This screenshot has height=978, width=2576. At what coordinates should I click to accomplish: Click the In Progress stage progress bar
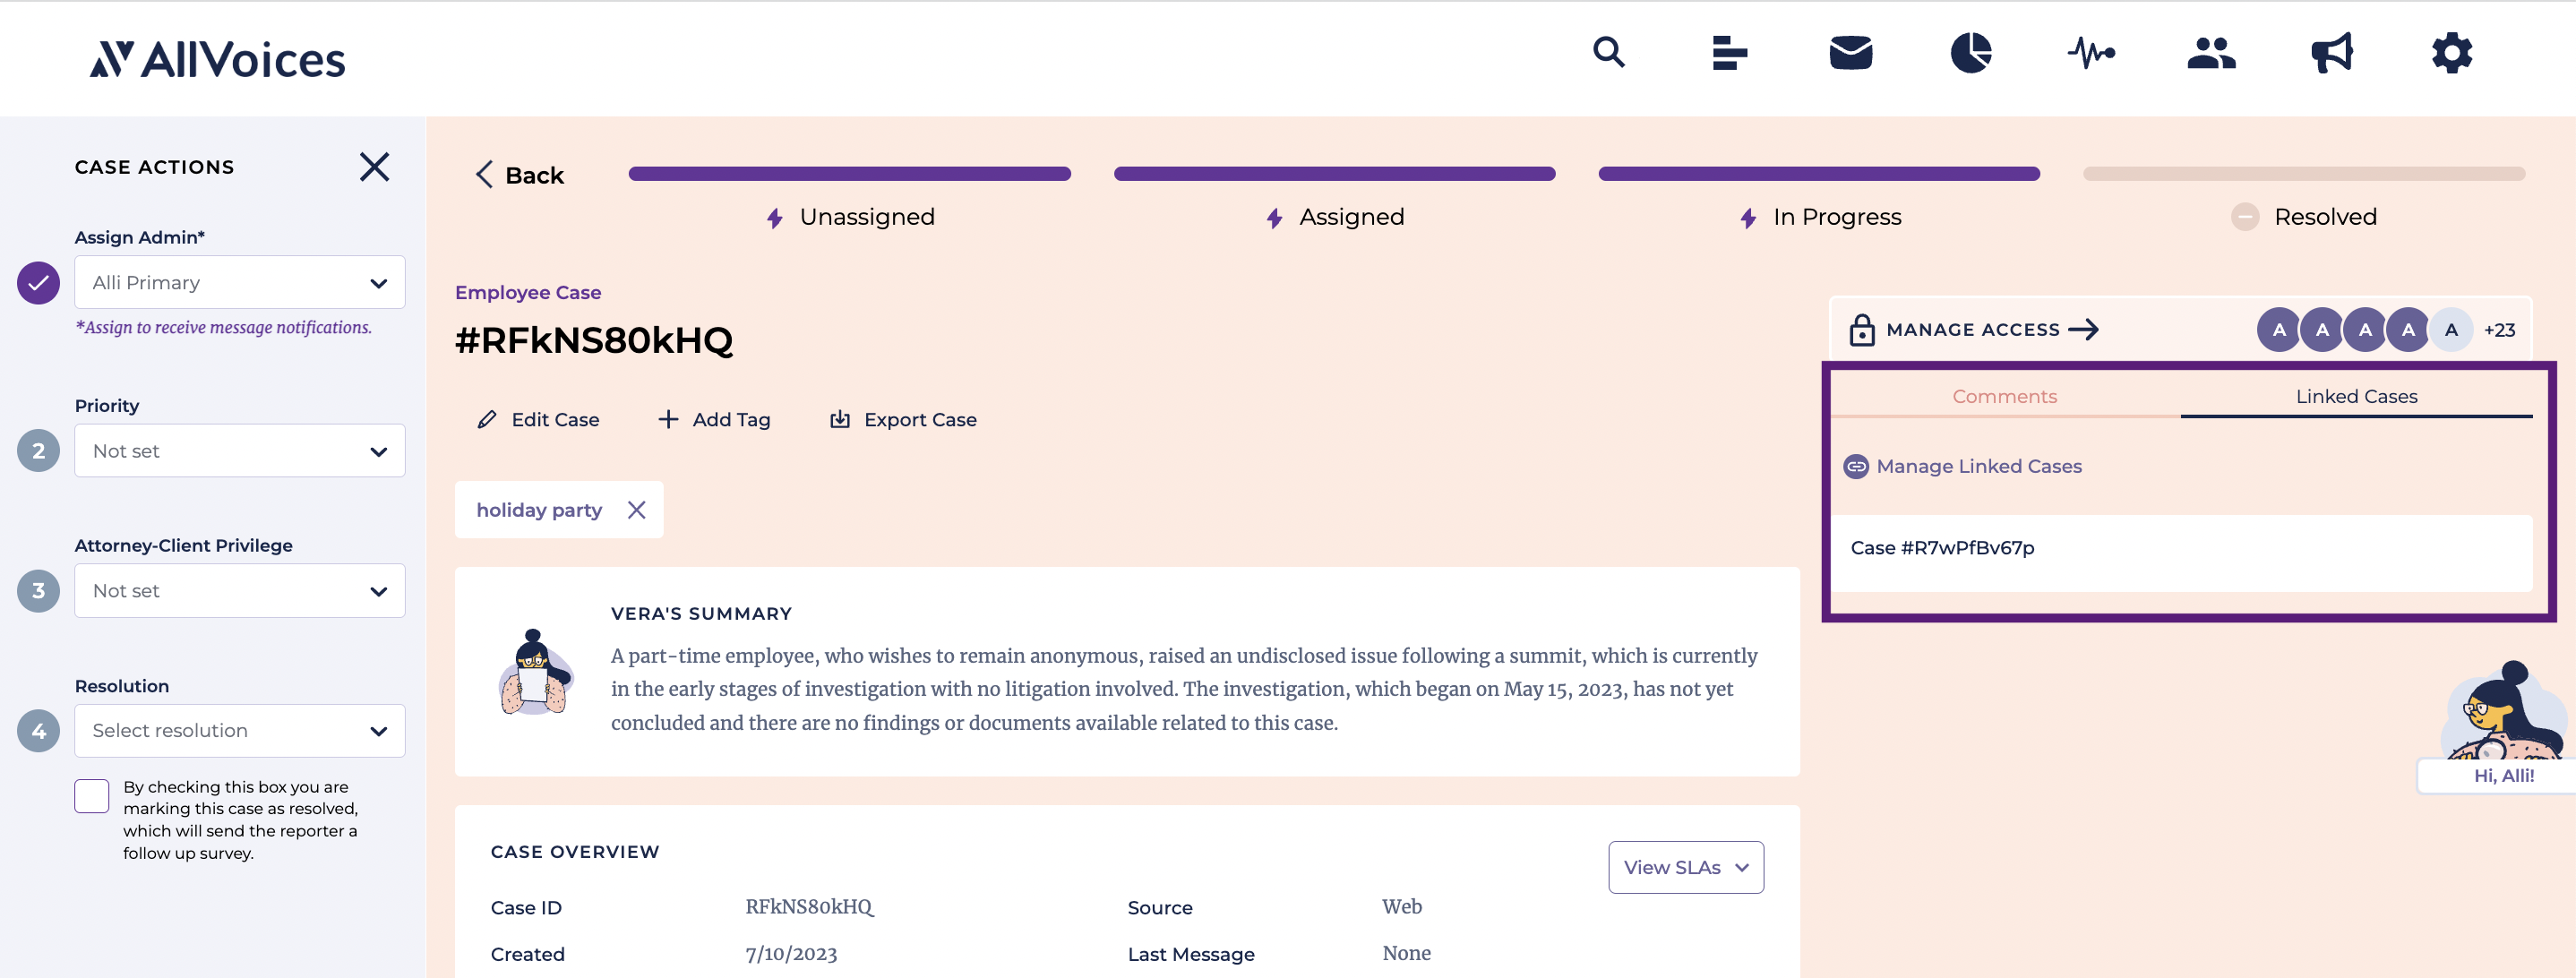(1819, 173)
